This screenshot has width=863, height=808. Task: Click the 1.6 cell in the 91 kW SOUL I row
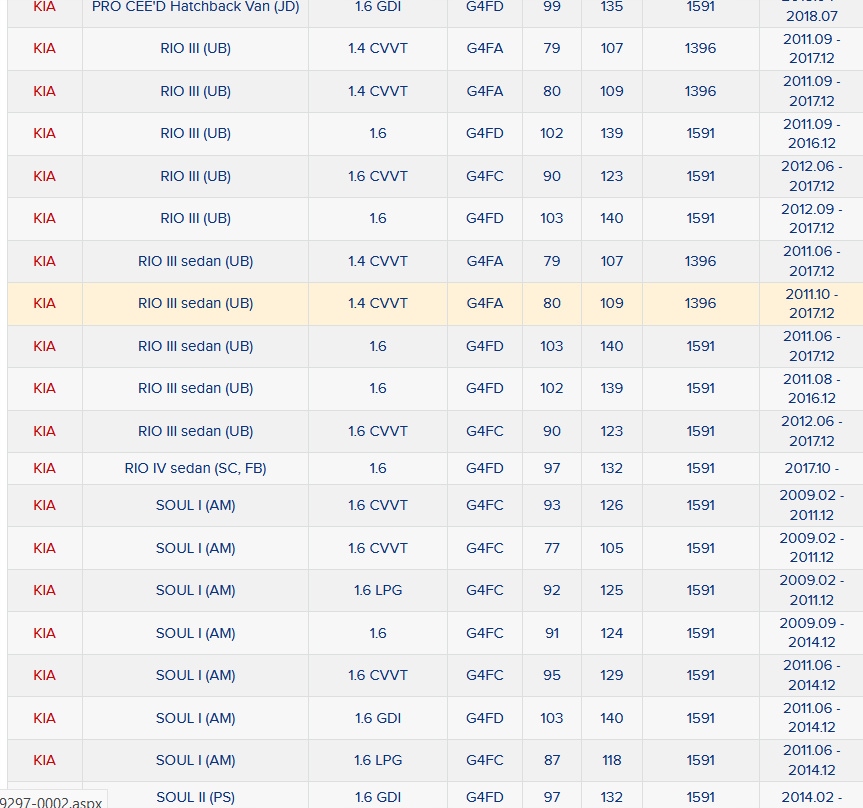pos(378,633)
